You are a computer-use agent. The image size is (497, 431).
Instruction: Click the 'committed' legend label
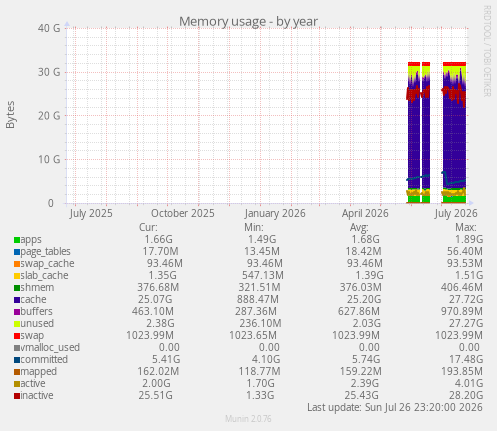44,360
